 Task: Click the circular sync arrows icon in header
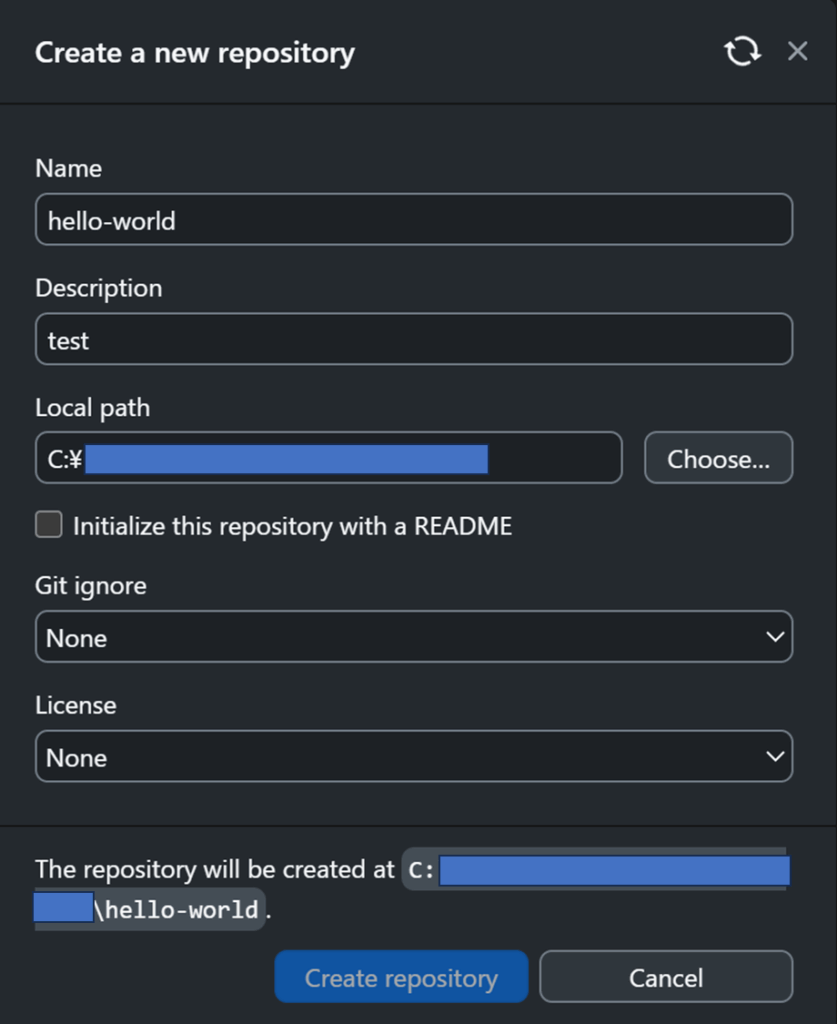point(742,51)
